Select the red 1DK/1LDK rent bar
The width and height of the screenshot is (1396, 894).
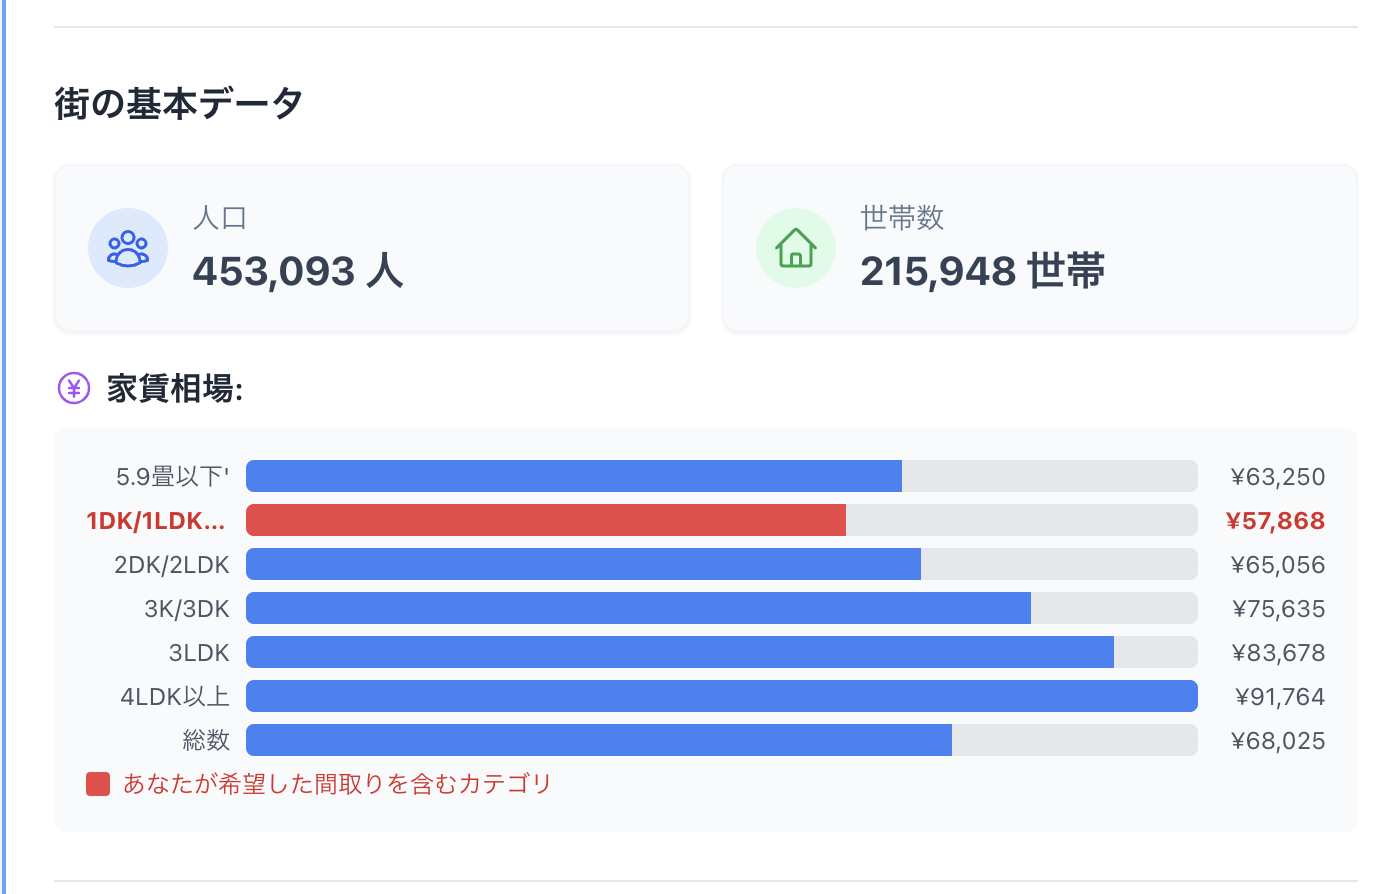(546, 520)
